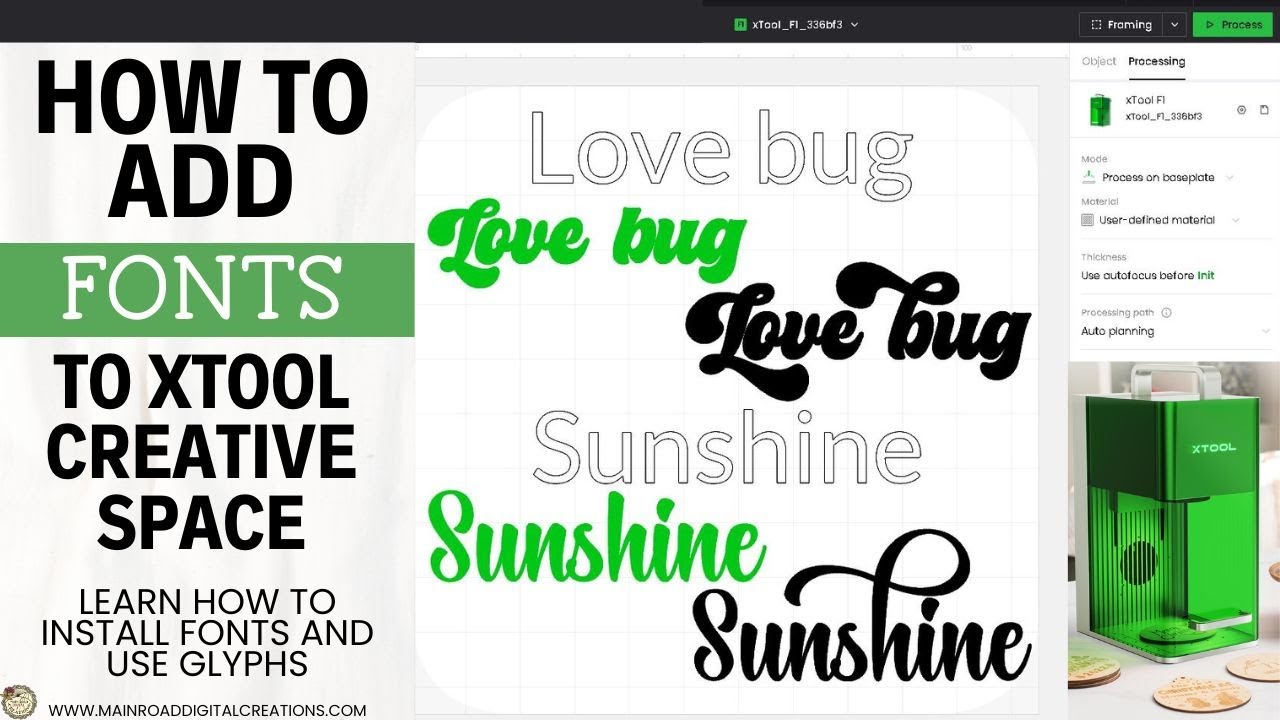1280x720 pixels.
Task: Open the User-defined material dropdown
Action: point(1160,220)
